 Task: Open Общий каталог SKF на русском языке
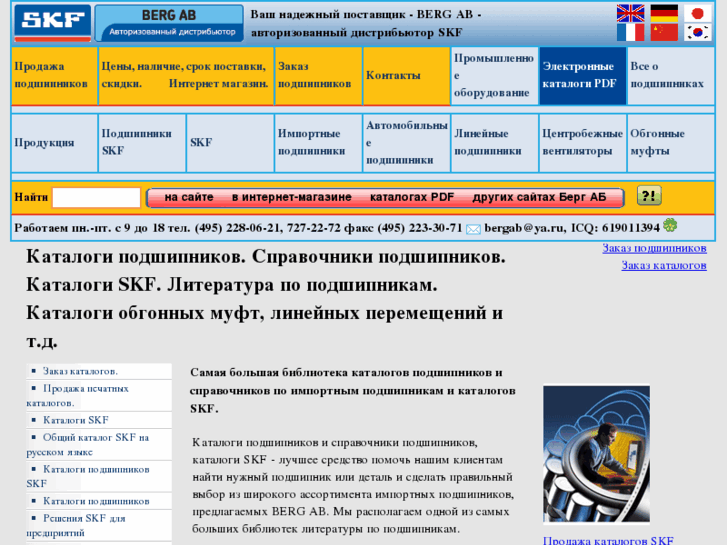point(88,444)
